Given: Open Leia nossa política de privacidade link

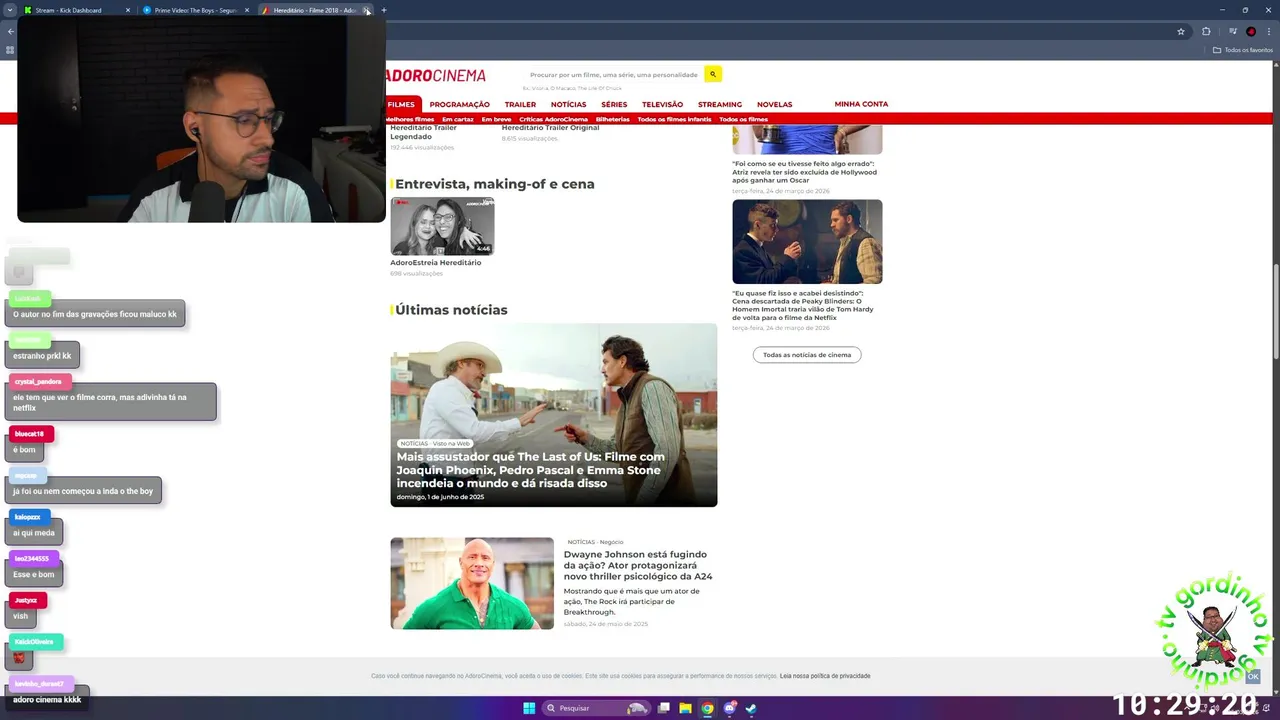Looking at the screenshot, I should tap(825, 676).
